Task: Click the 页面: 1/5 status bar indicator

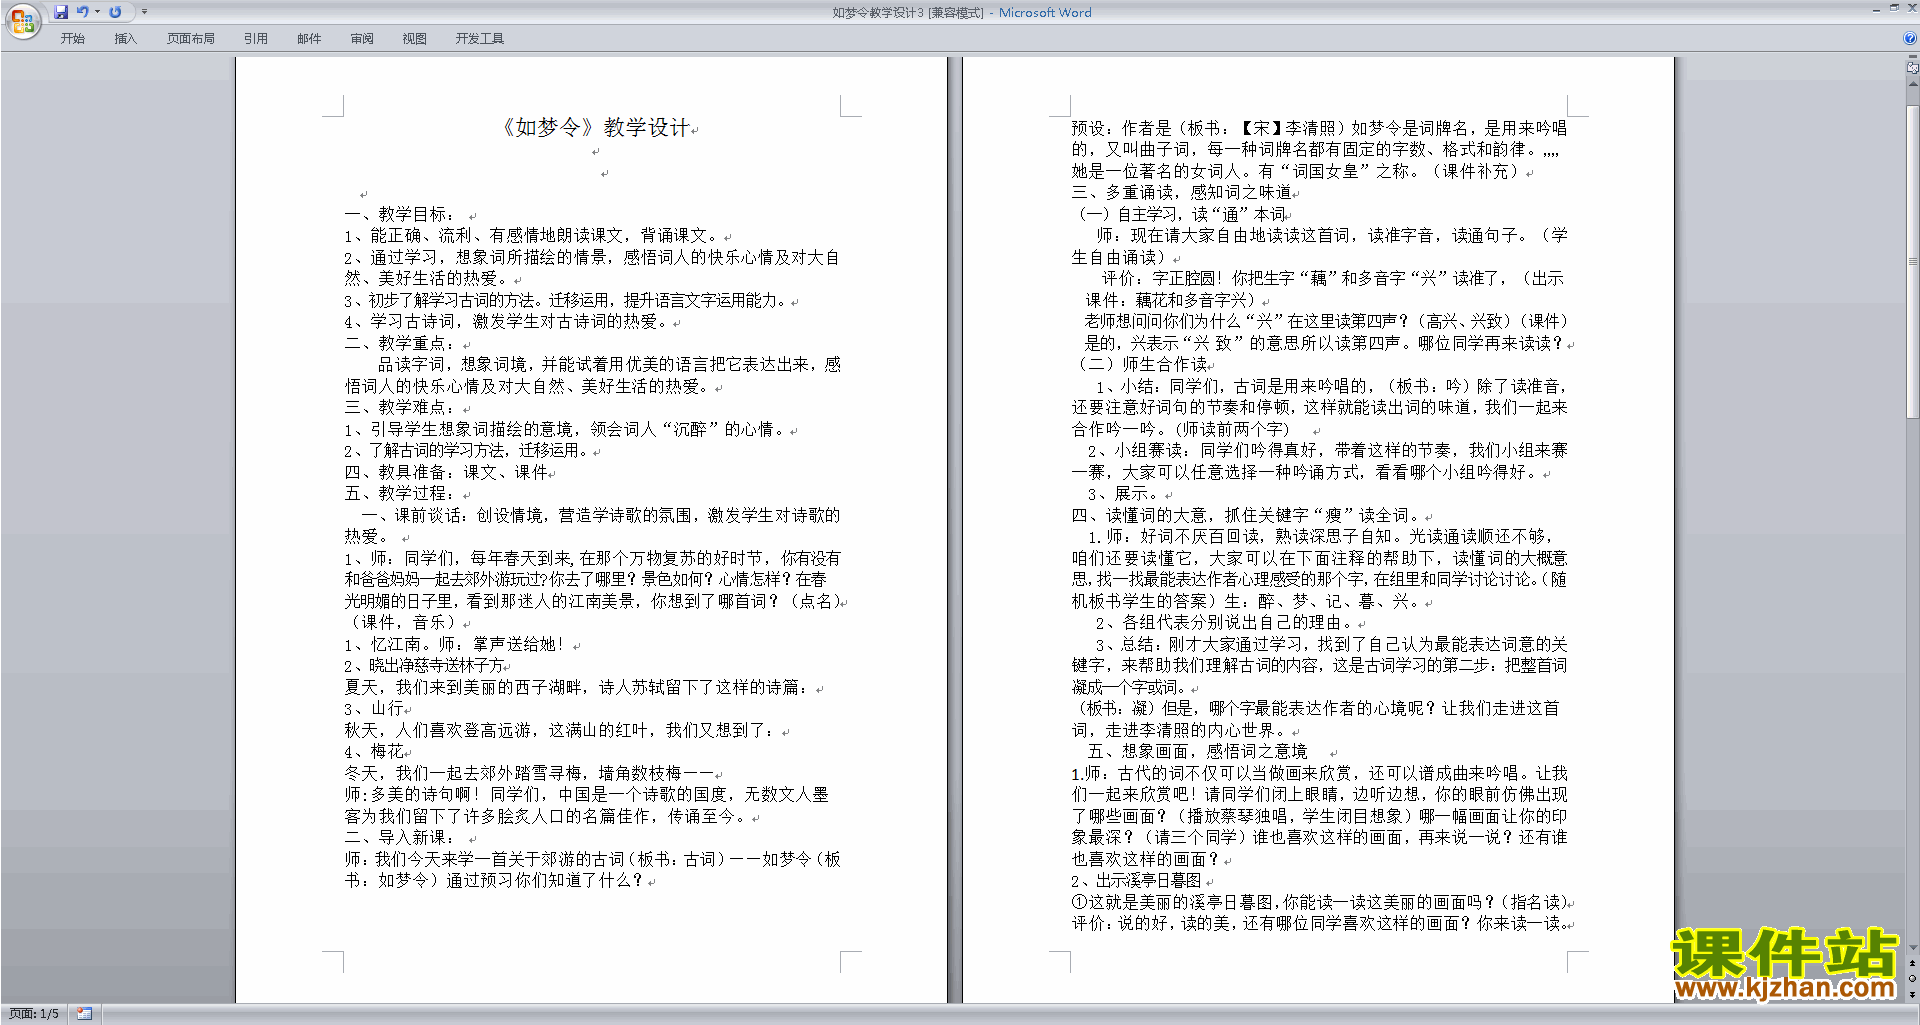Action: coord(34,1014)
